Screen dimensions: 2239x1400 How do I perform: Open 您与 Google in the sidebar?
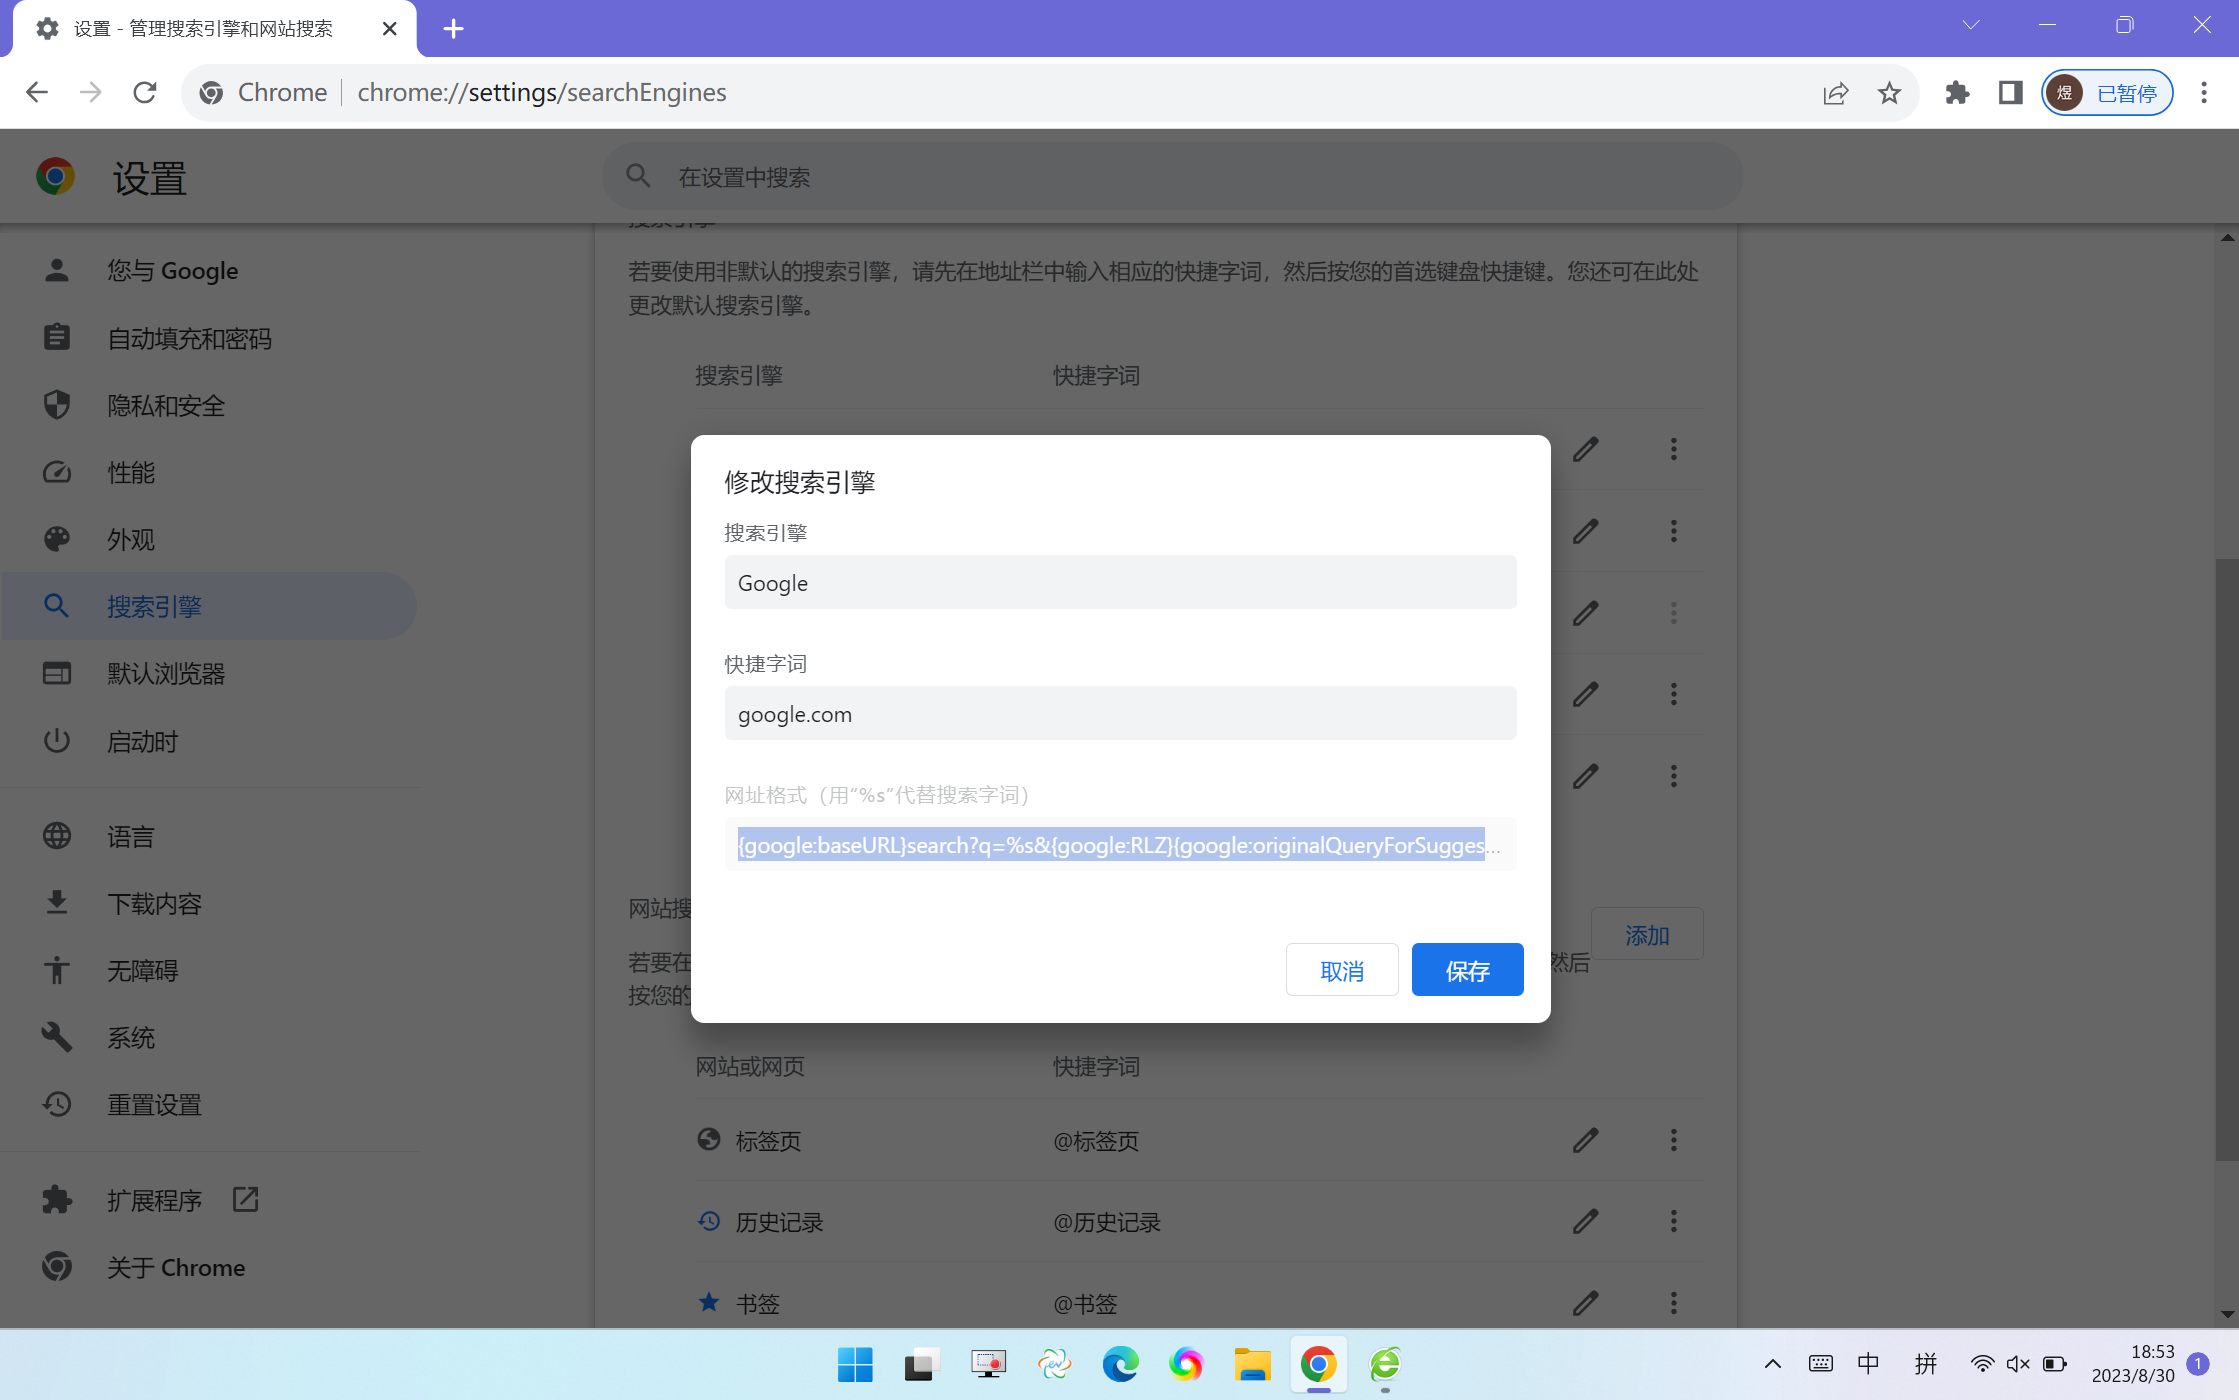pos(209,271)
